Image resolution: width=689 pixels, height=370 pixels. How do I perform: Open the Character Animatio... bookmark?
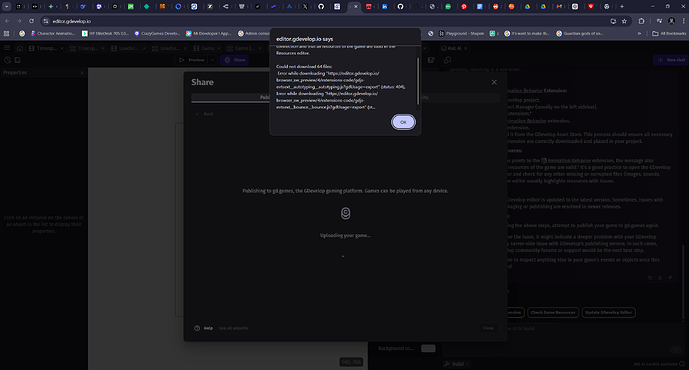53,33
